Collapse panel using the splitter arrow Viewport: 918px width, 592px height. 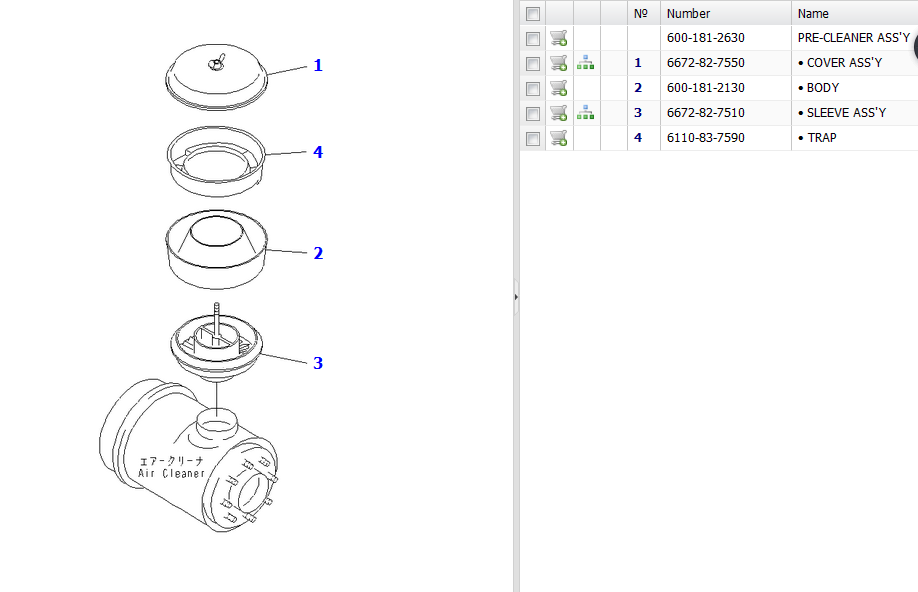coord(516,296)
